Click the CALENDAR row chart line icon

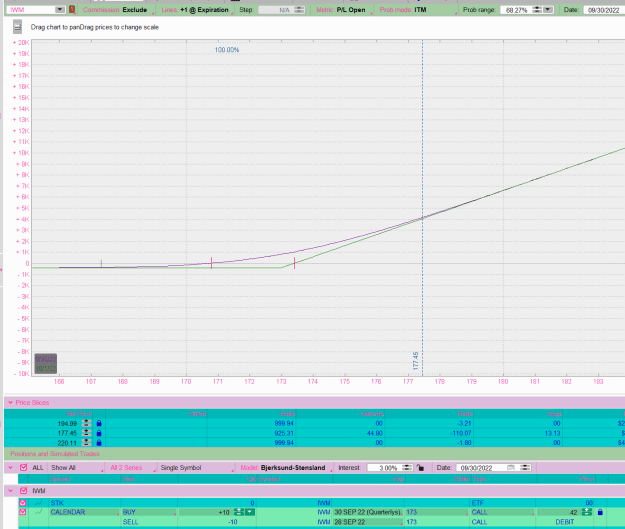coord(38,512)
